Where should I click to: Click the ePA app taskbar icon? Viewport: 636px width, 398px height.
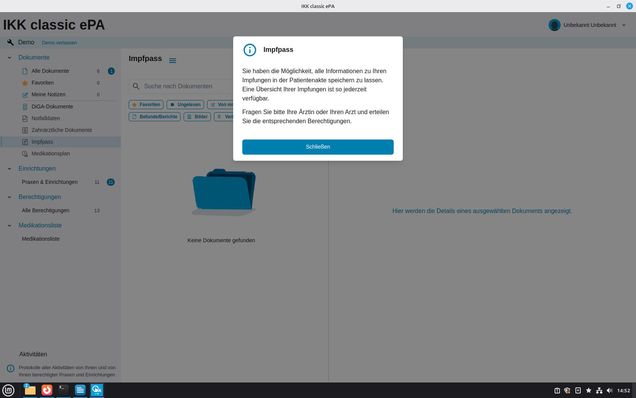click(97, 390)
